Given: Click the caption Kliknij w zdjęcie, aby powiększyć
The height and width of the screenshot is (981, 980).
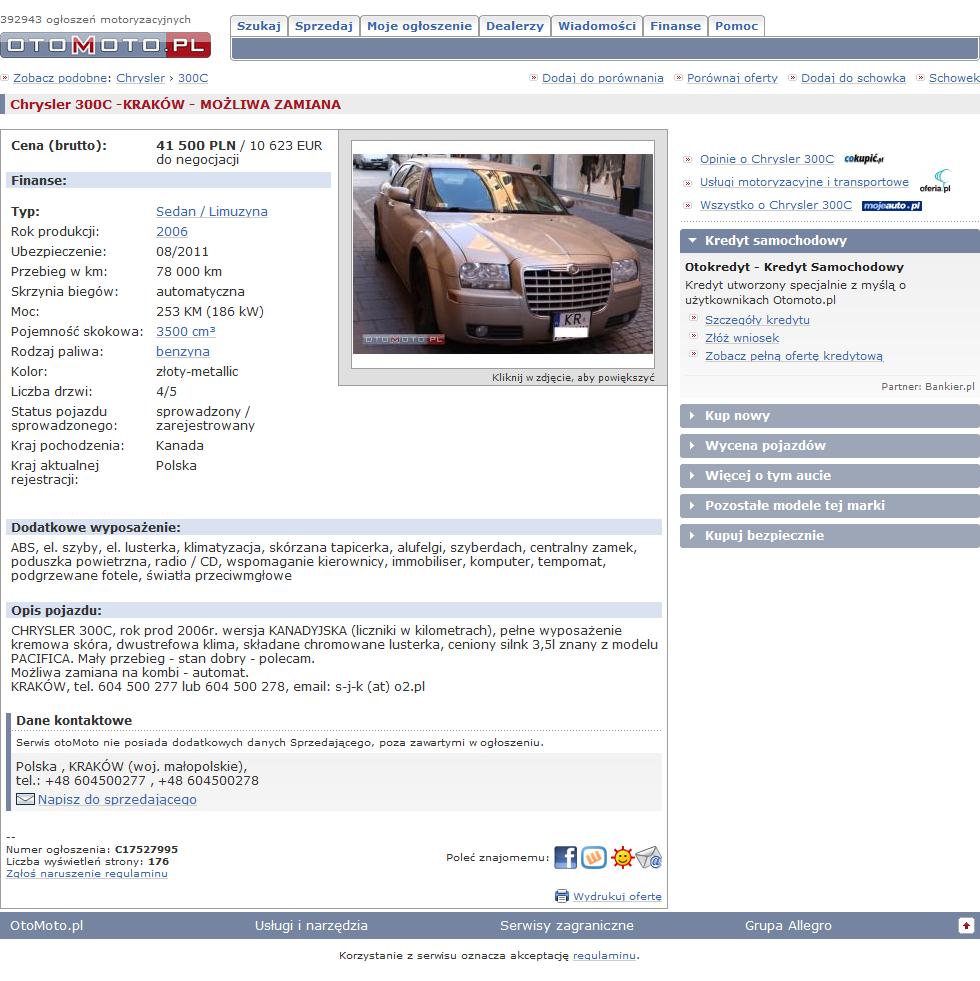Looking at the screenshot, I should click(x=573, y=378).
